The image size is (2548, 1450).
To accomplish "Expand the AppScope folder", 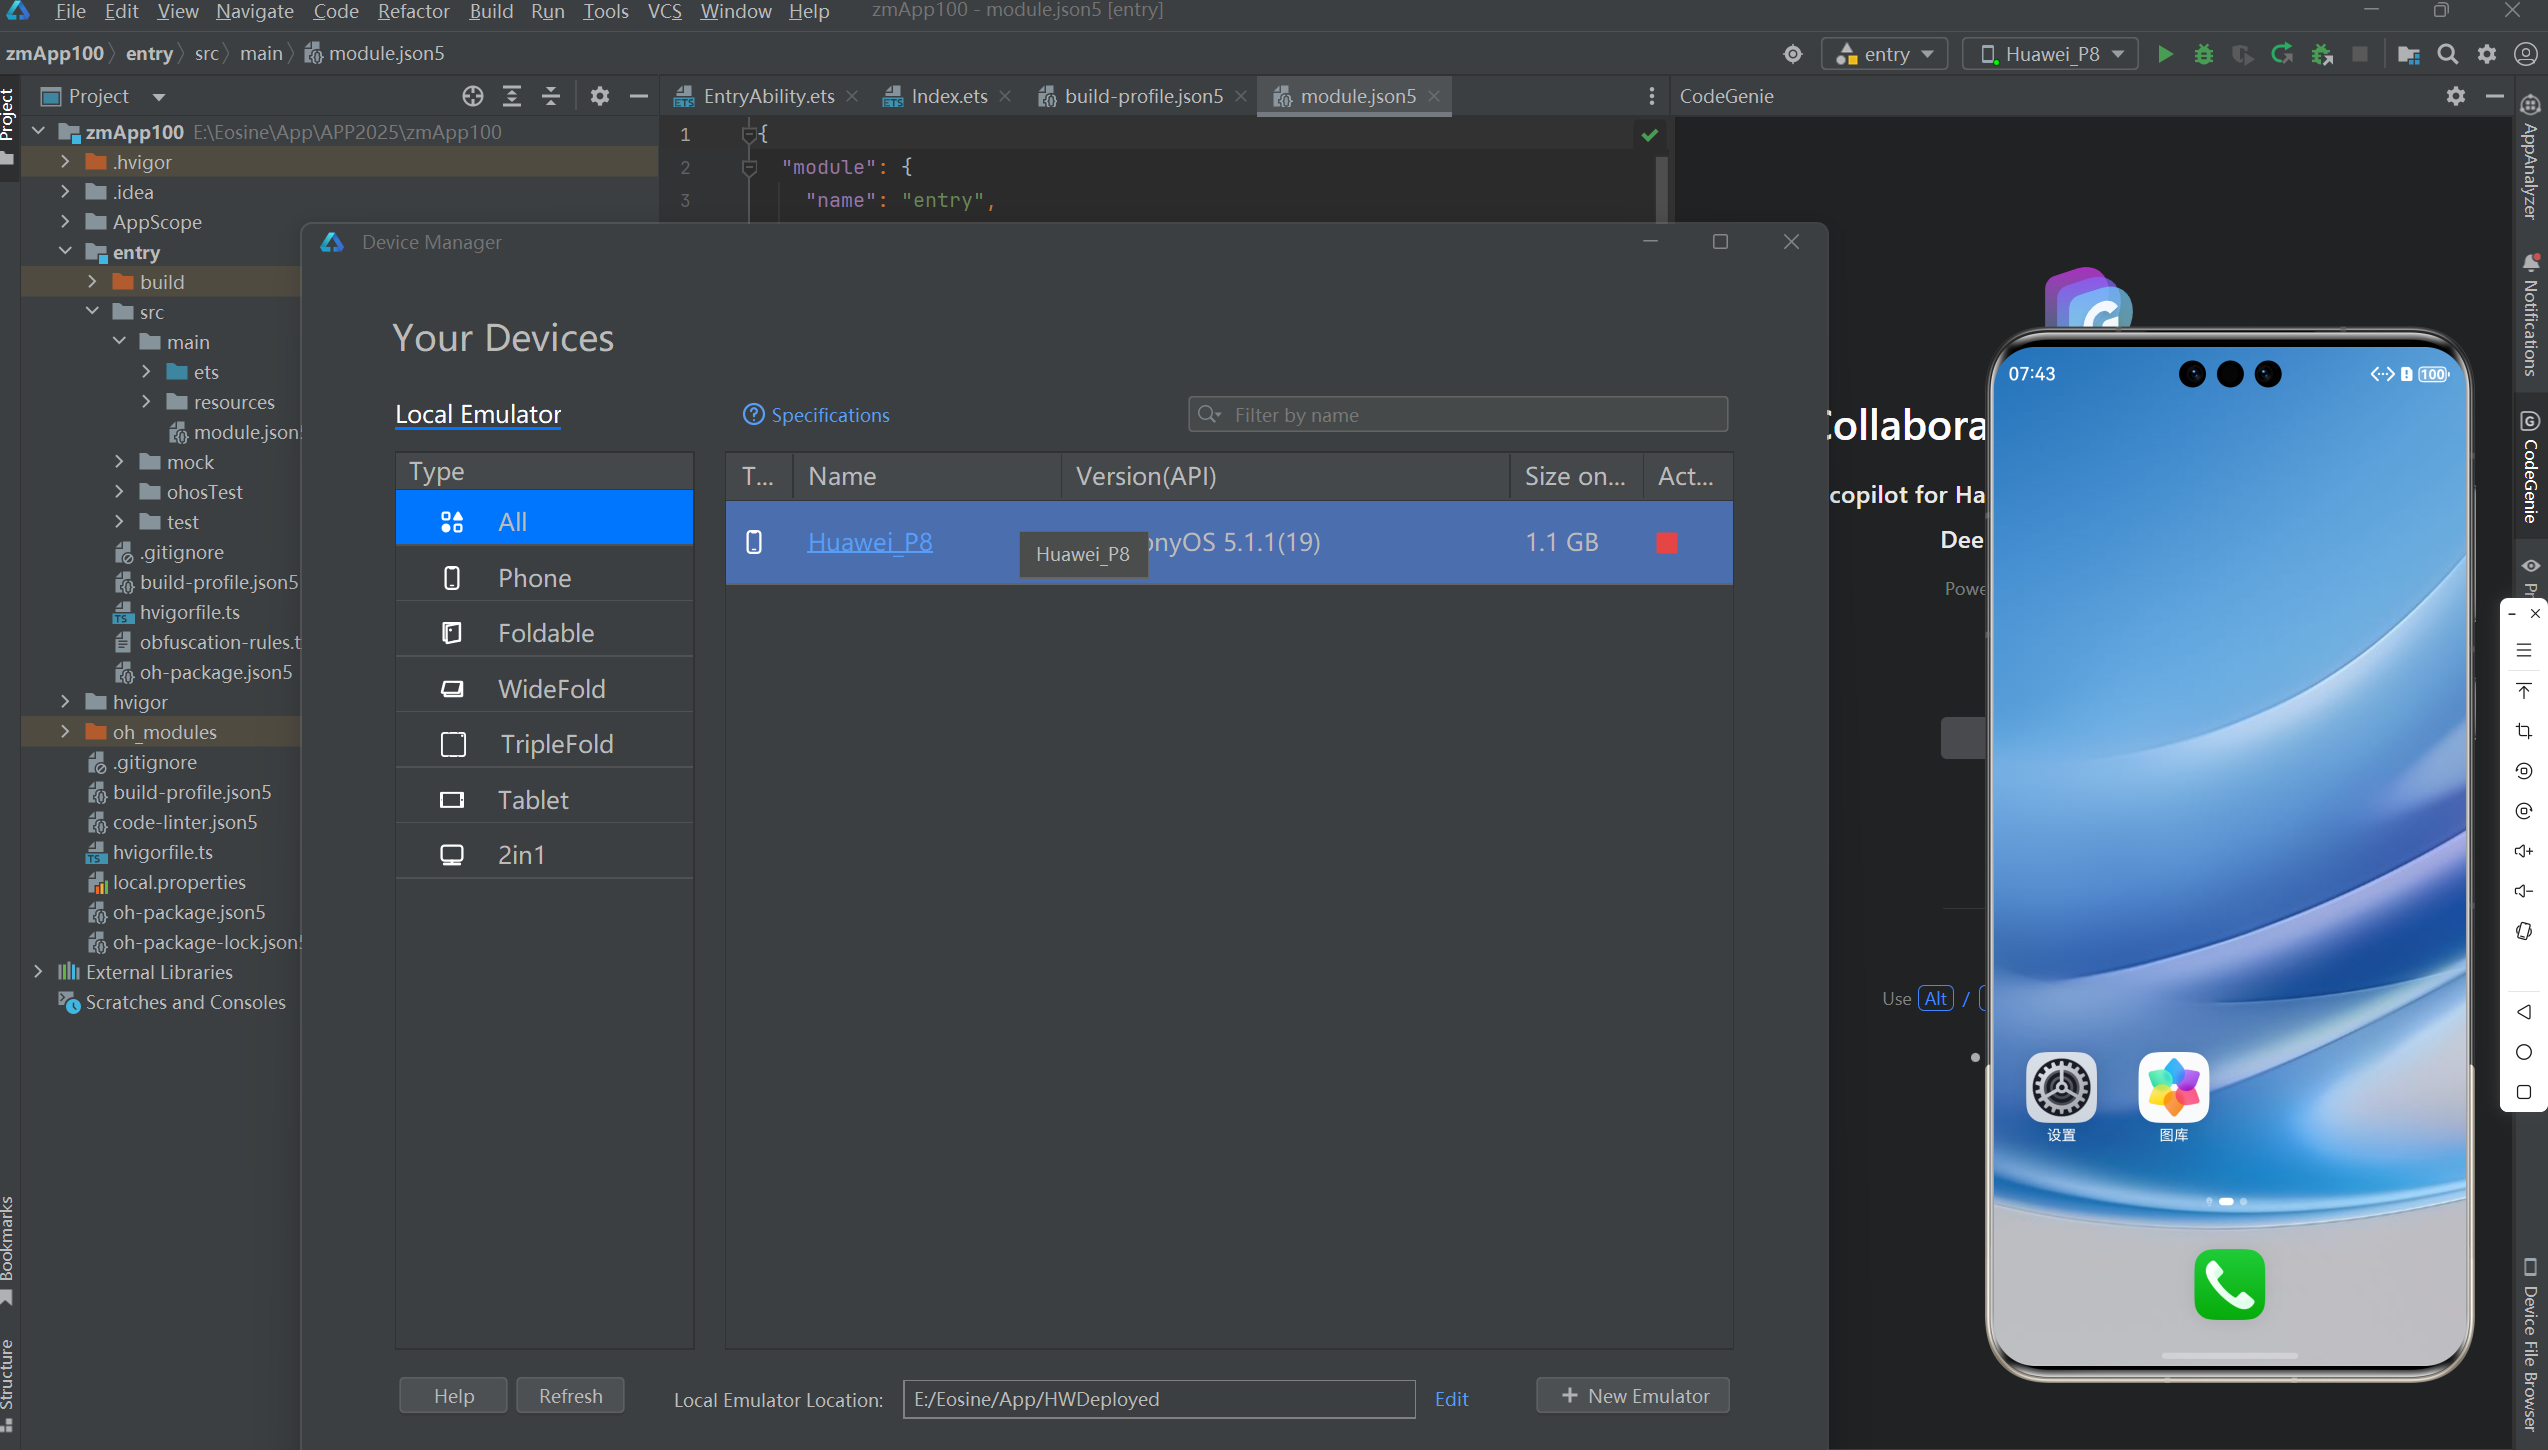I will [x=65, y=222].
